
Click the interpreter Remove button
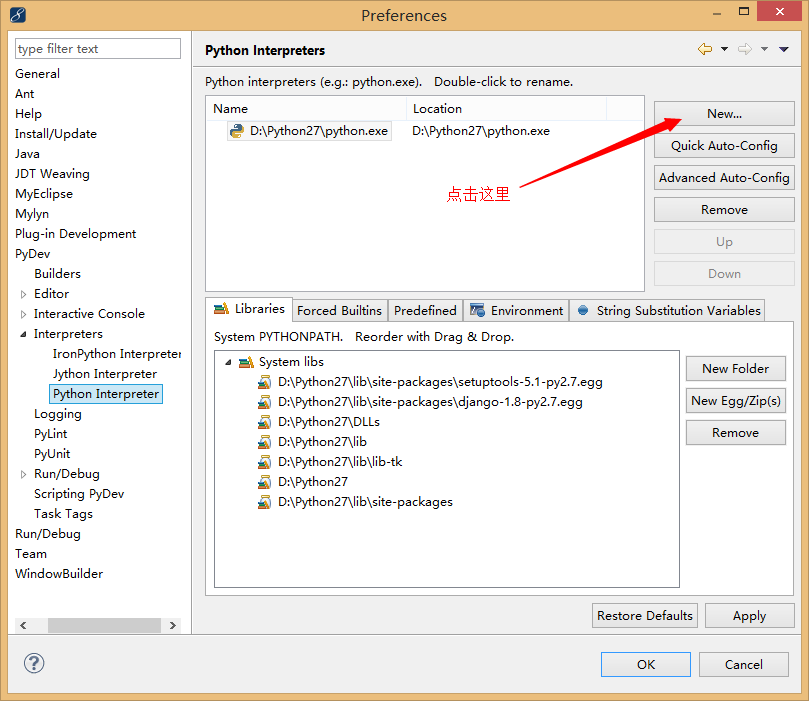coord(724,209)
